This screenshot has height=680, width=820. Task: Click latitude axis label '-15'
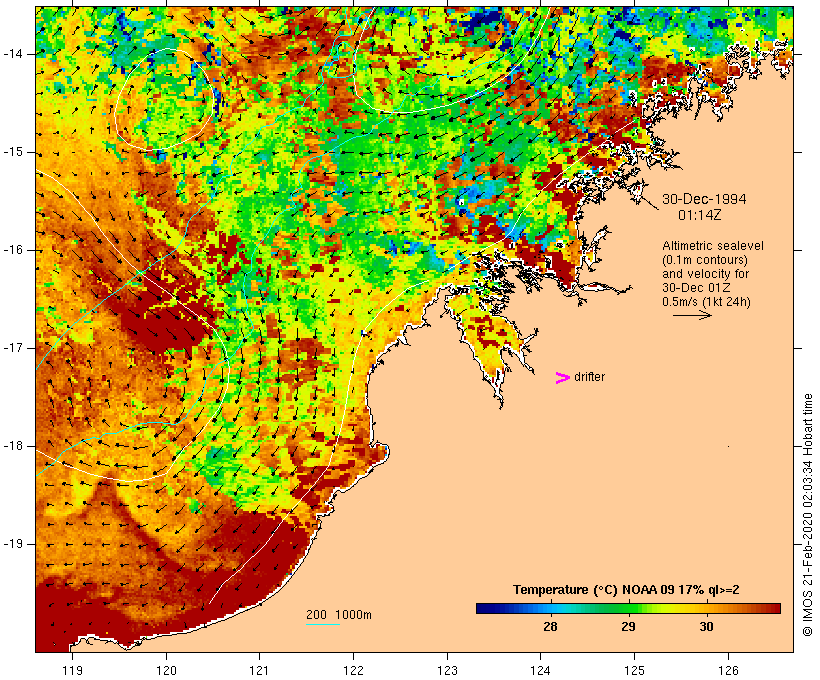13,152
